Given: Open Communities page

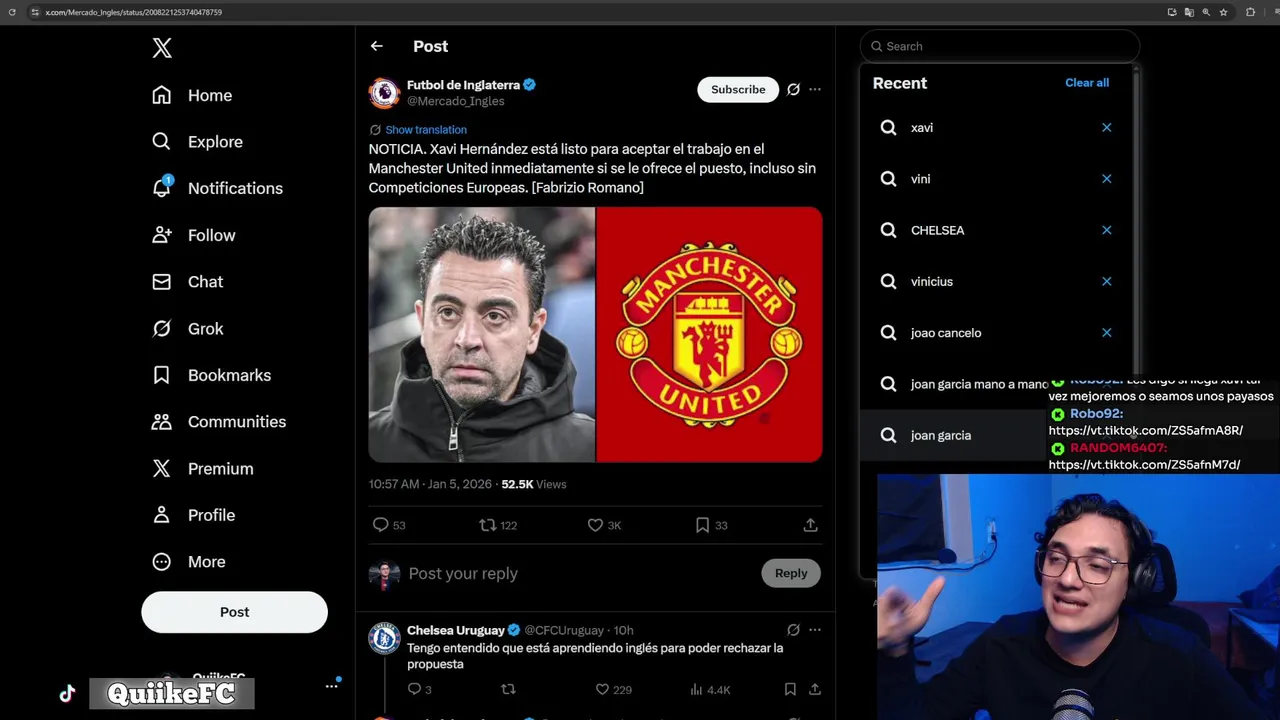Looking at the screenshot, I should (218, 422).
